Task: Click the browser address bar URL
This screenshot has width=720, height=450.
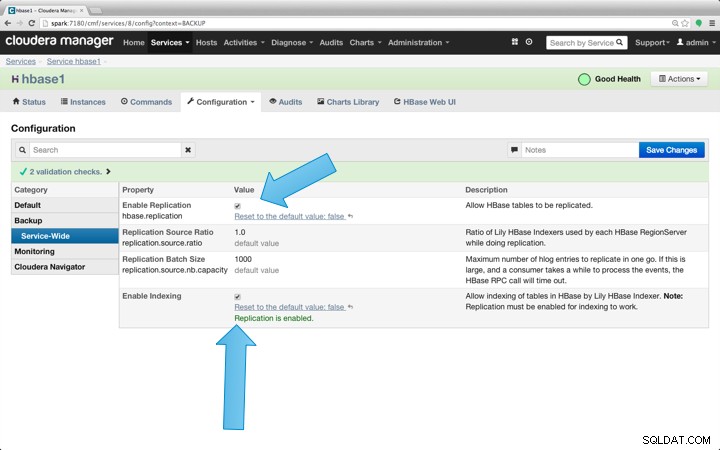Action: [128, 23]
